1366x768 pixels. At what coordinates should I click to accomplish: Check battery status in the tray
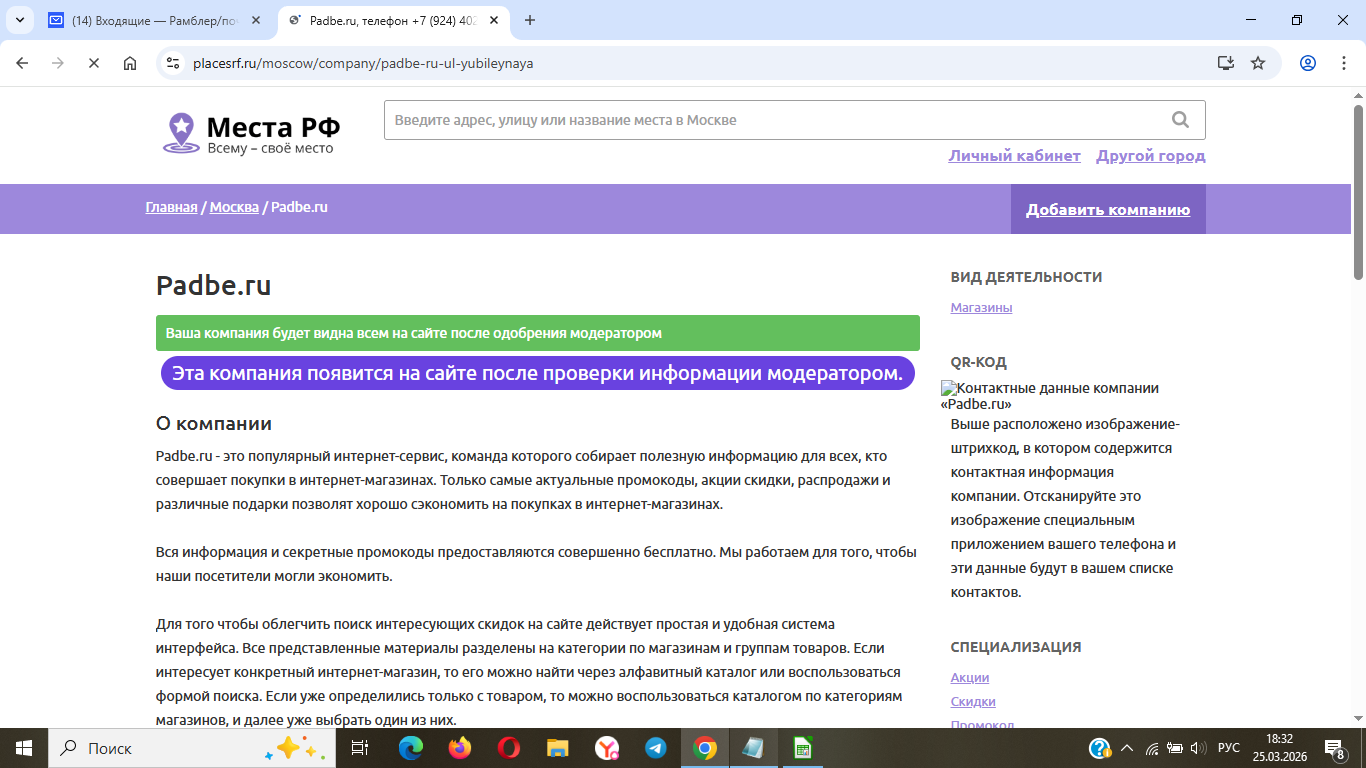coord(1175,748)
